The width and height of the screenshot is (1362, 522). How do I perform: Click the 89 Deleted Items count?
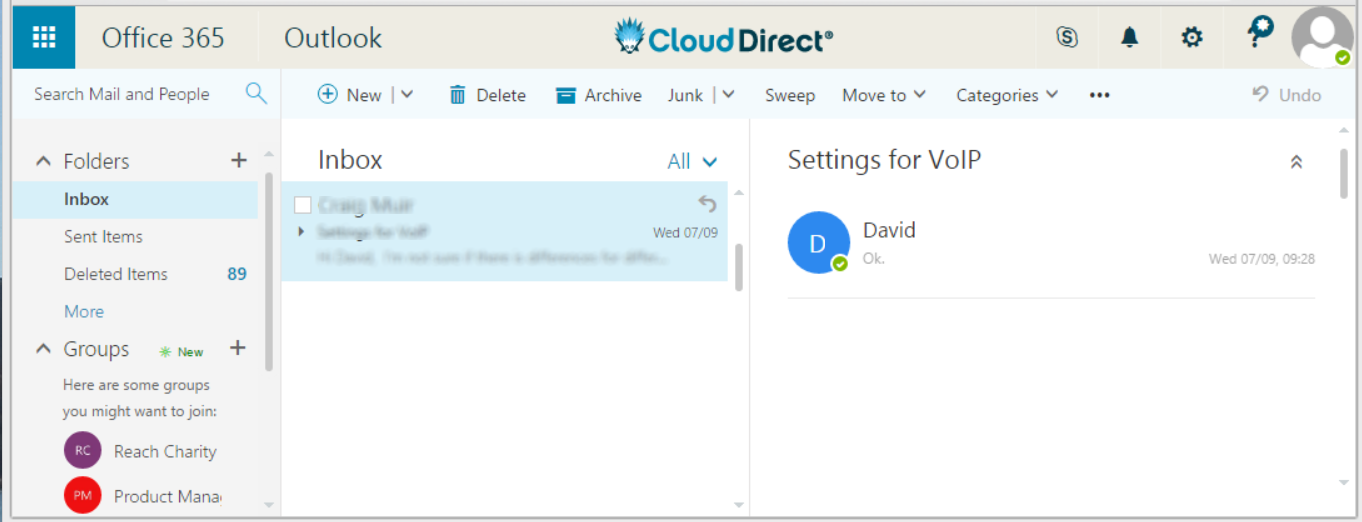point(237,274)
